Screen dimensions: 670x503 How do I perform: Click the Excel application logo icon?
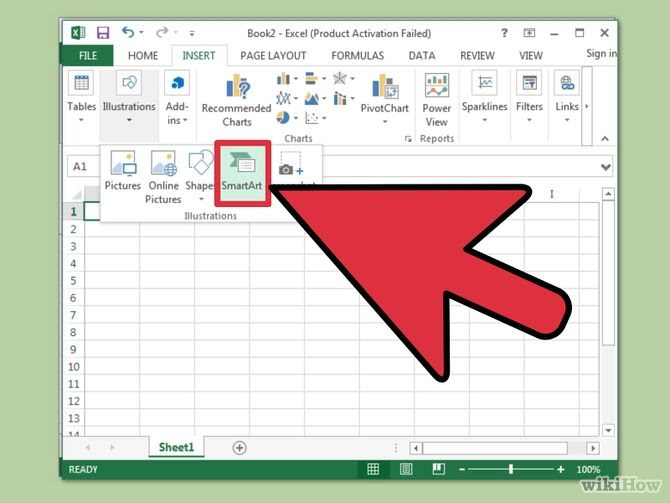pos(78,33)
